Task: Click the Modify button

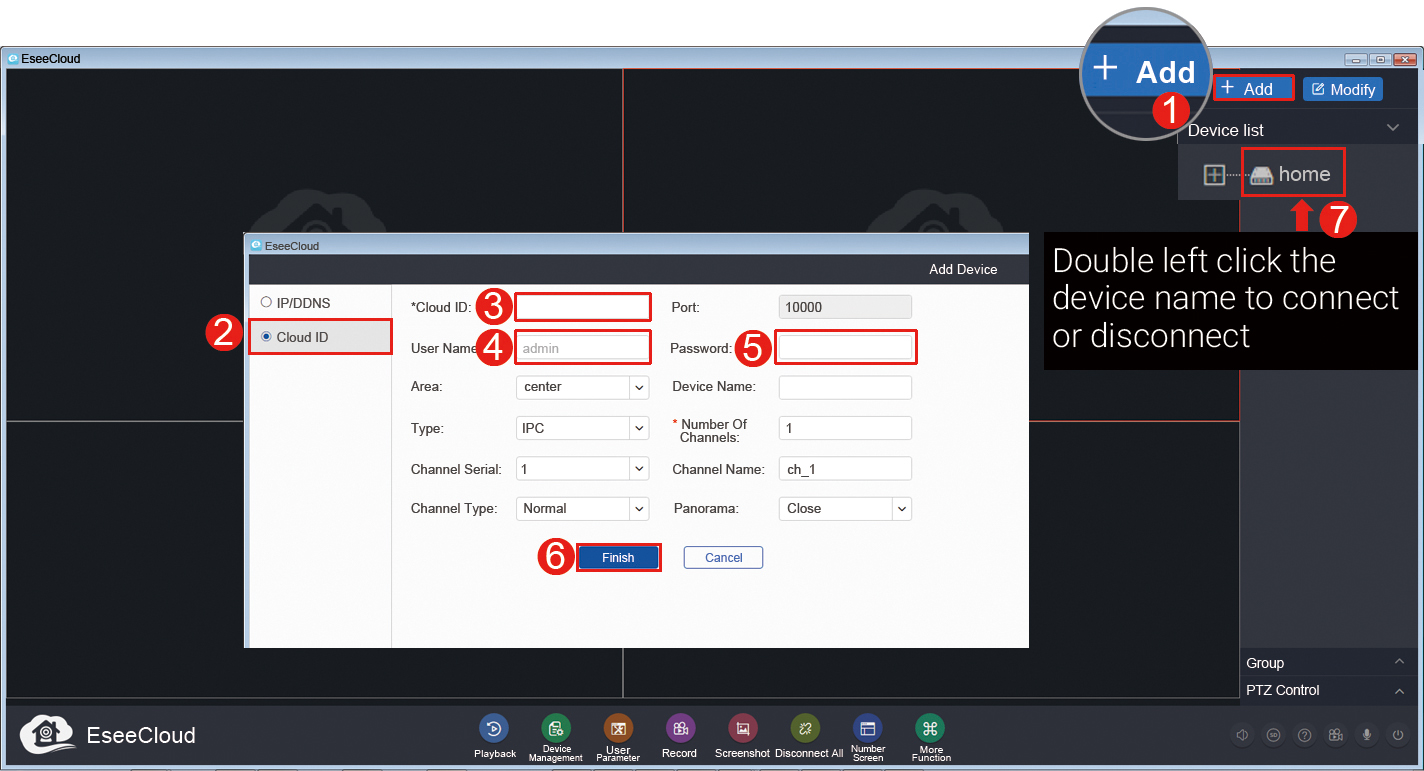Action: (1343, 89)
